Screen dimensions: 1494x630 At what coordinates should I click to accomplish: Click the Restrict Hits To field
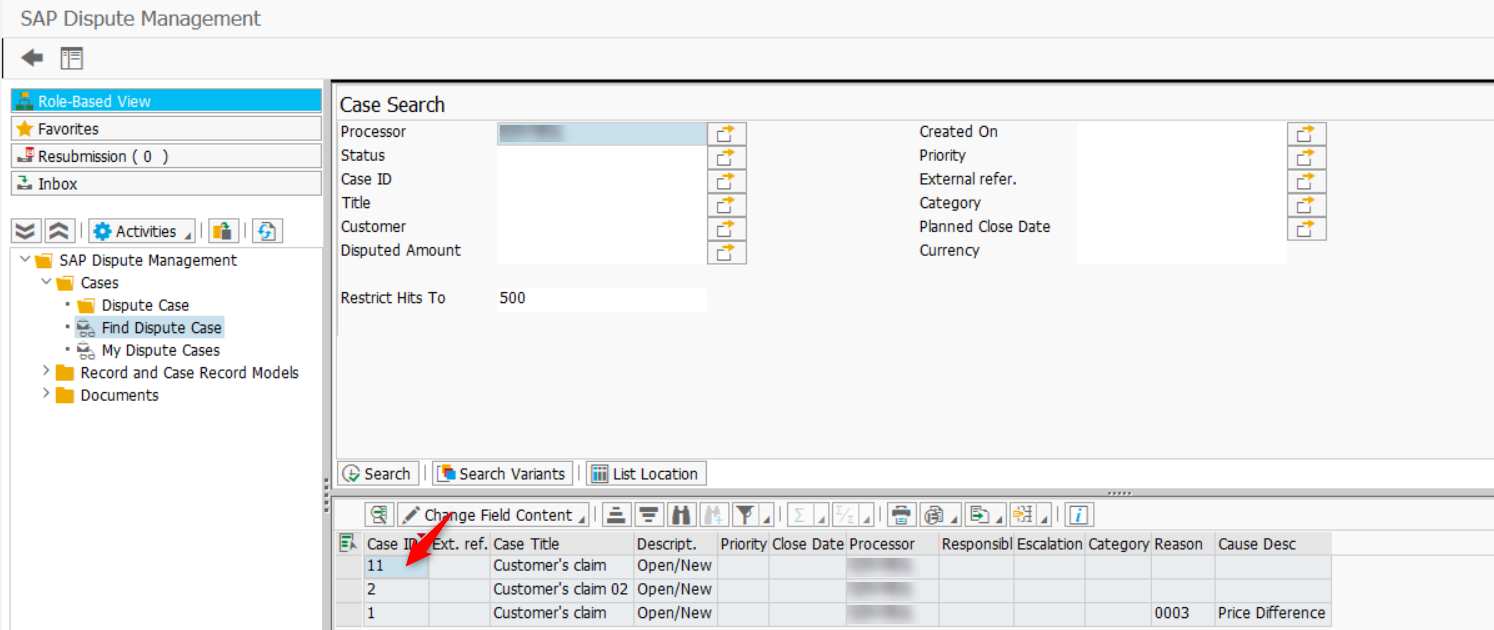coord(602,299)
